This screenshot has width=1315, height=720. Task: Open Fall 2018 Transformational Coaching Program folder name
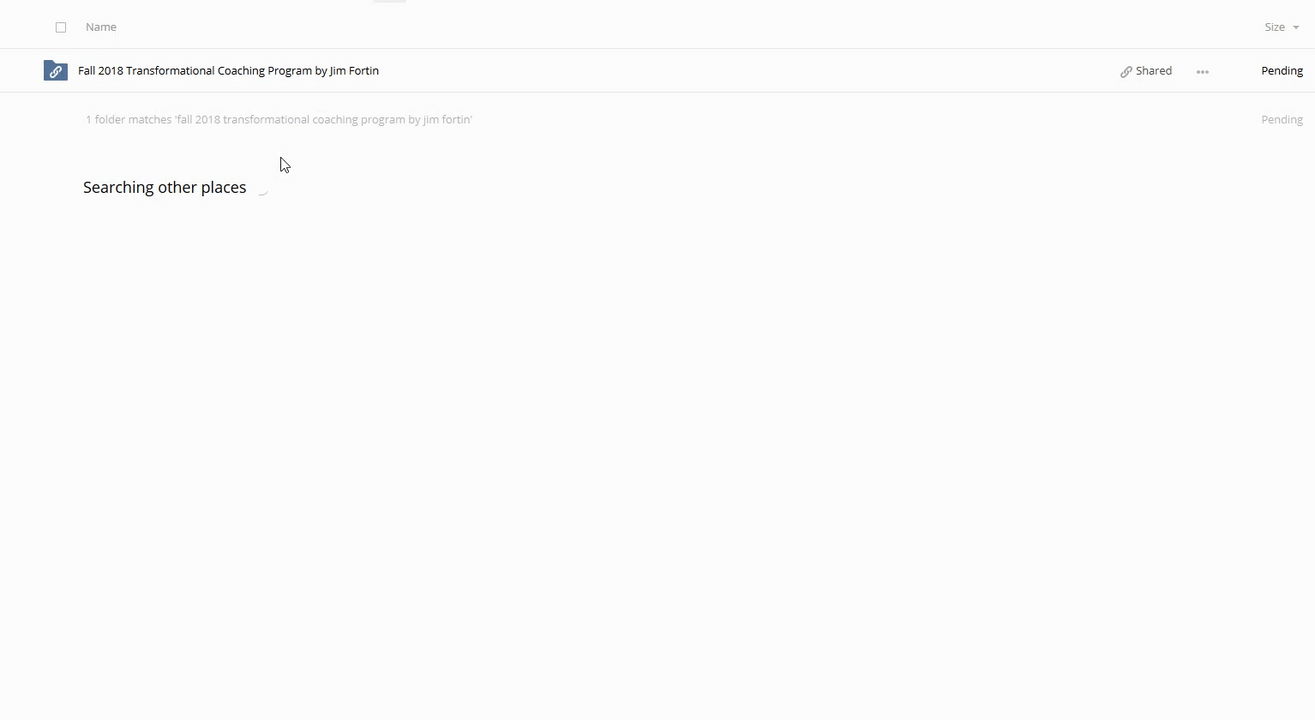click(228, 71)
